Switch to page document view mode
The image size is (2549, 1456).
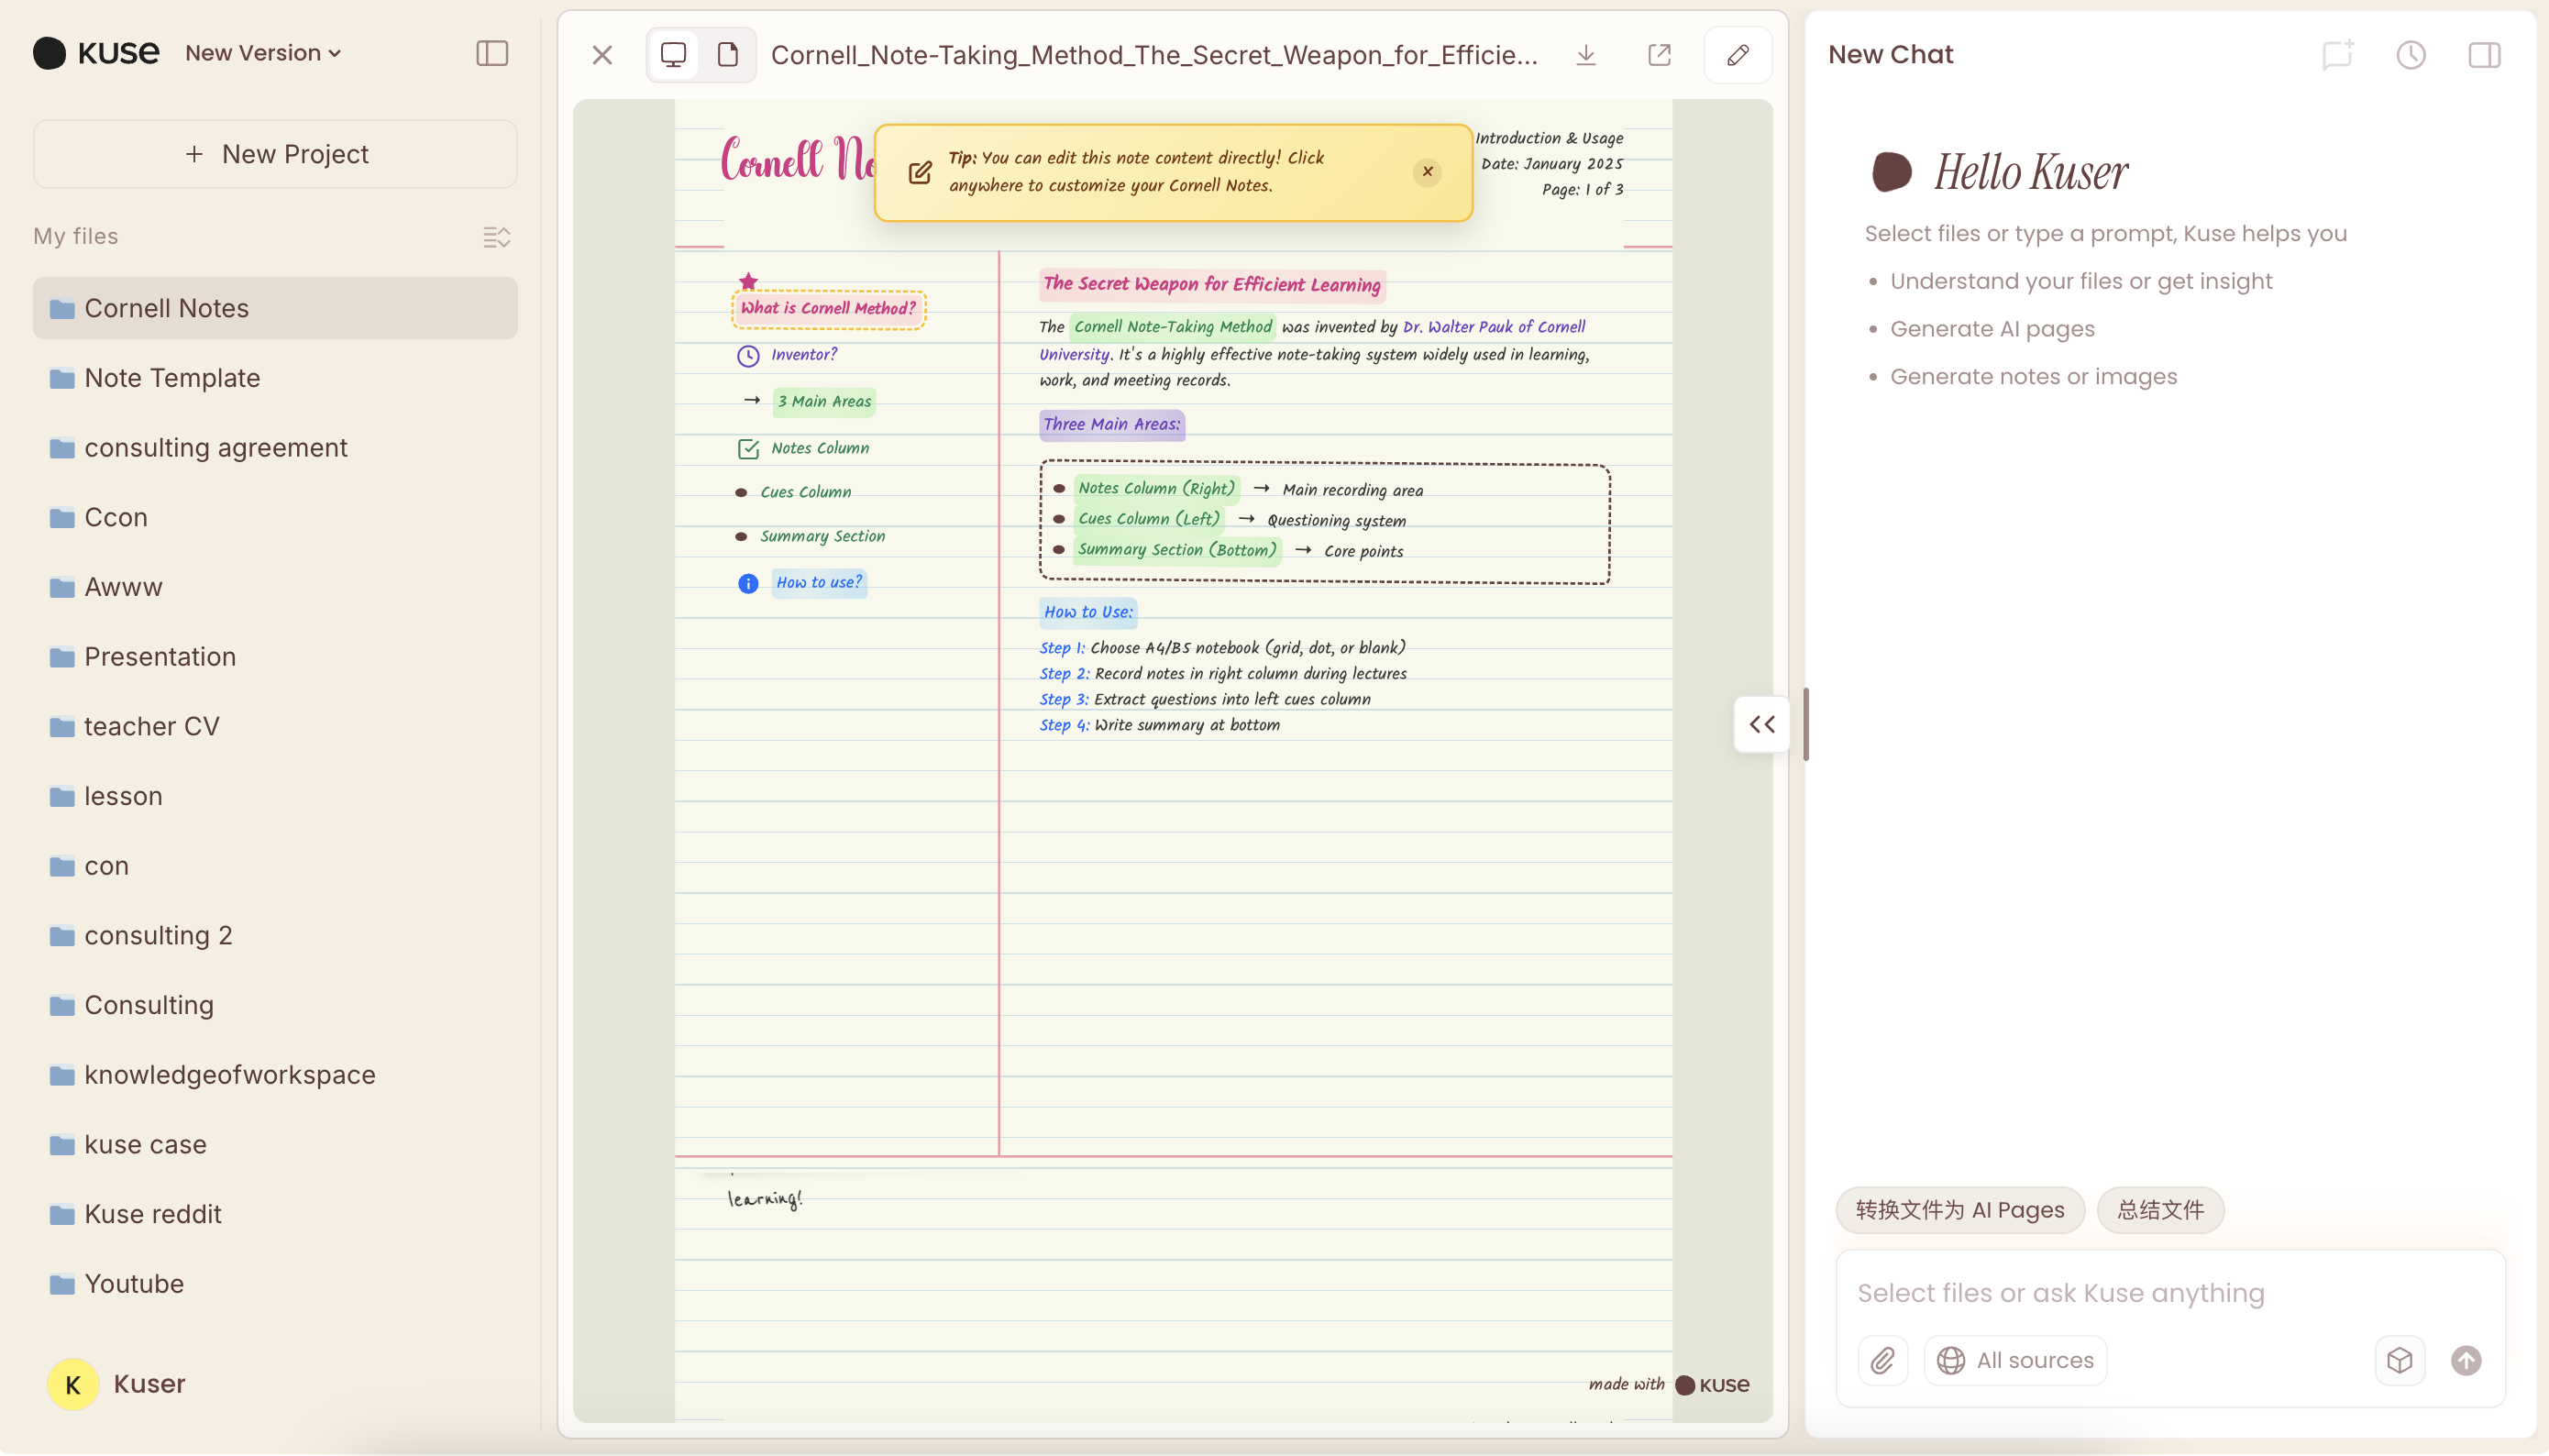coord(728,55)
